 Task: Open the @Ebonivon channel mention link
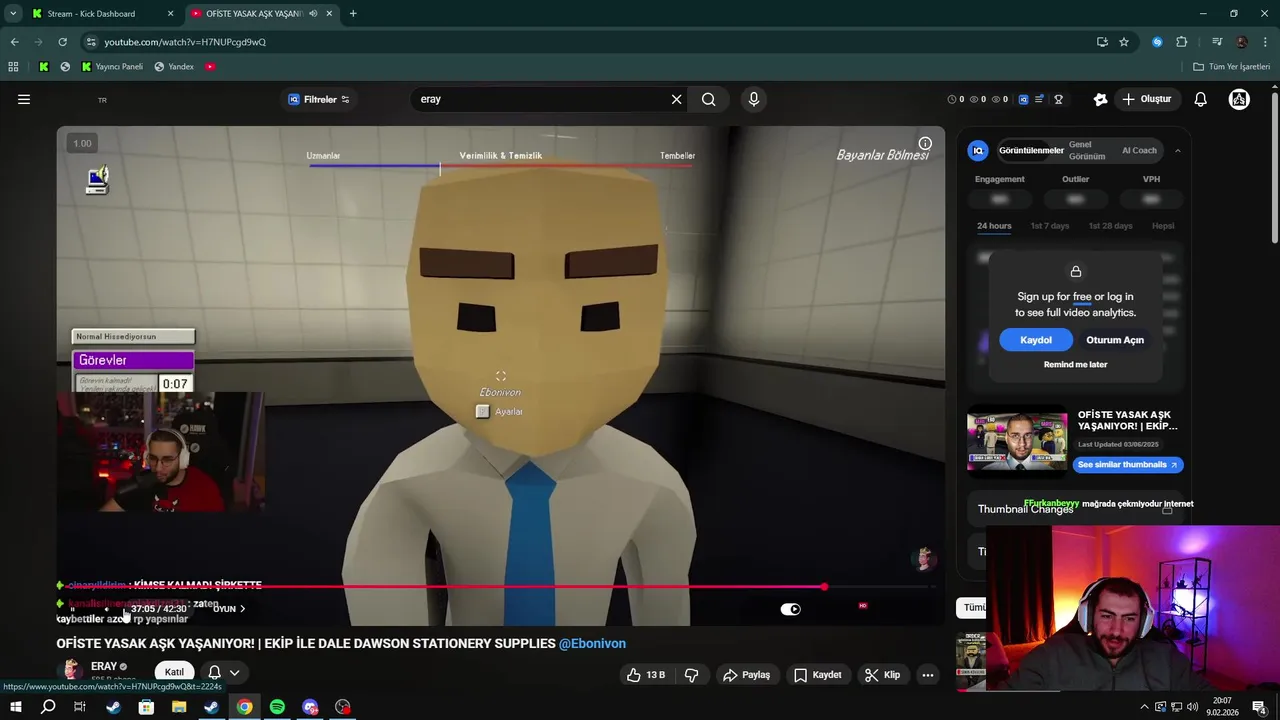[x=592, y=643]
